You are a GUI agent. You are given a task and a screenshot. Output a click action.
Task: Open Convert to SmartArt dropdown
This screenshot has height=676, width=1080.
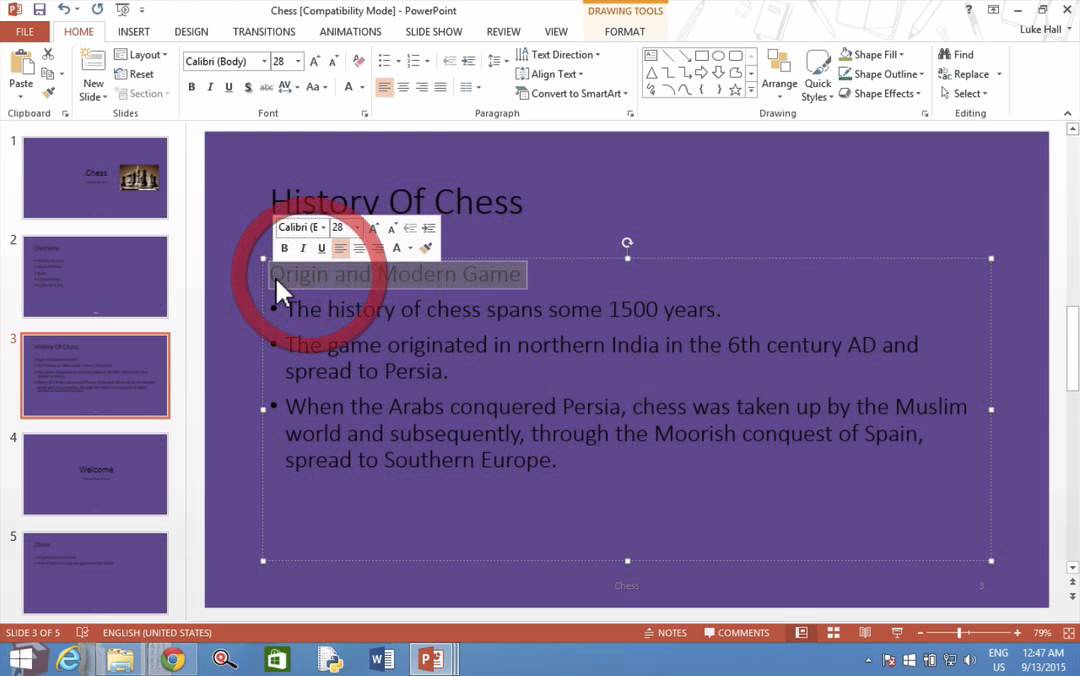(x=572, y=93)
